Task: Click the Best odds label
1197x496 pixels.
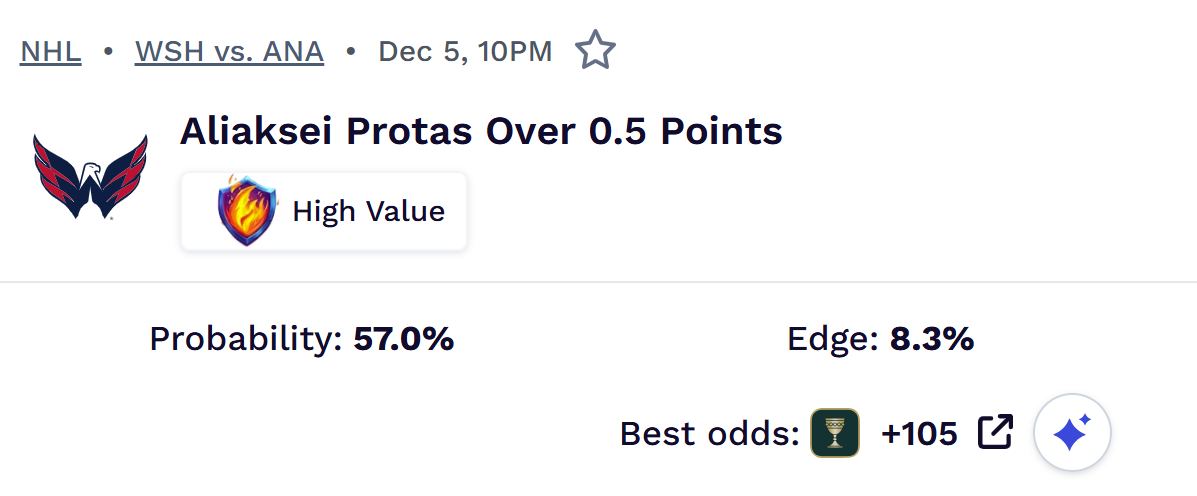Action: pos(709,434)
